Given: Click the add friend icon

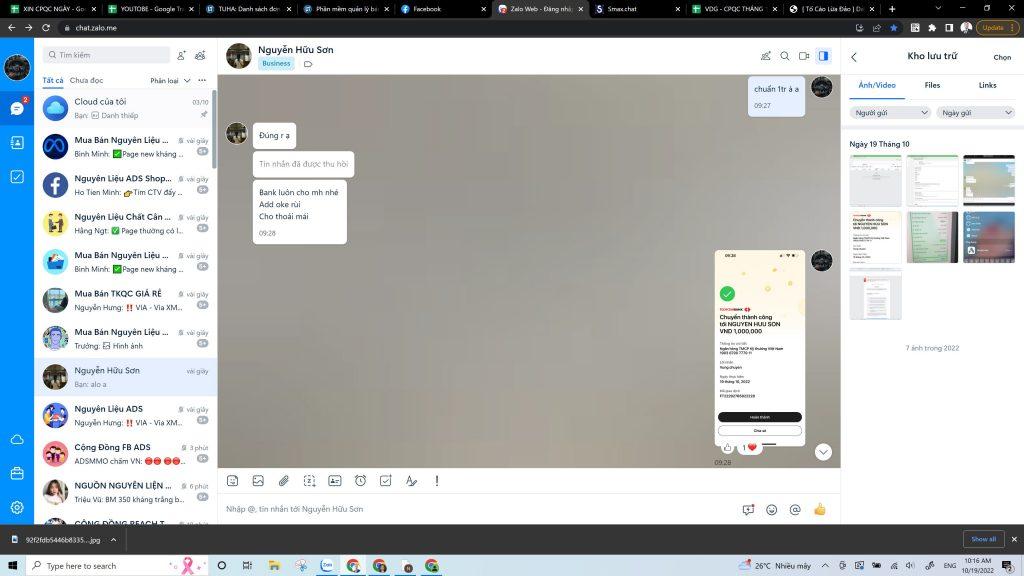Looking at the screenshot, I should [x=181, y=55].
